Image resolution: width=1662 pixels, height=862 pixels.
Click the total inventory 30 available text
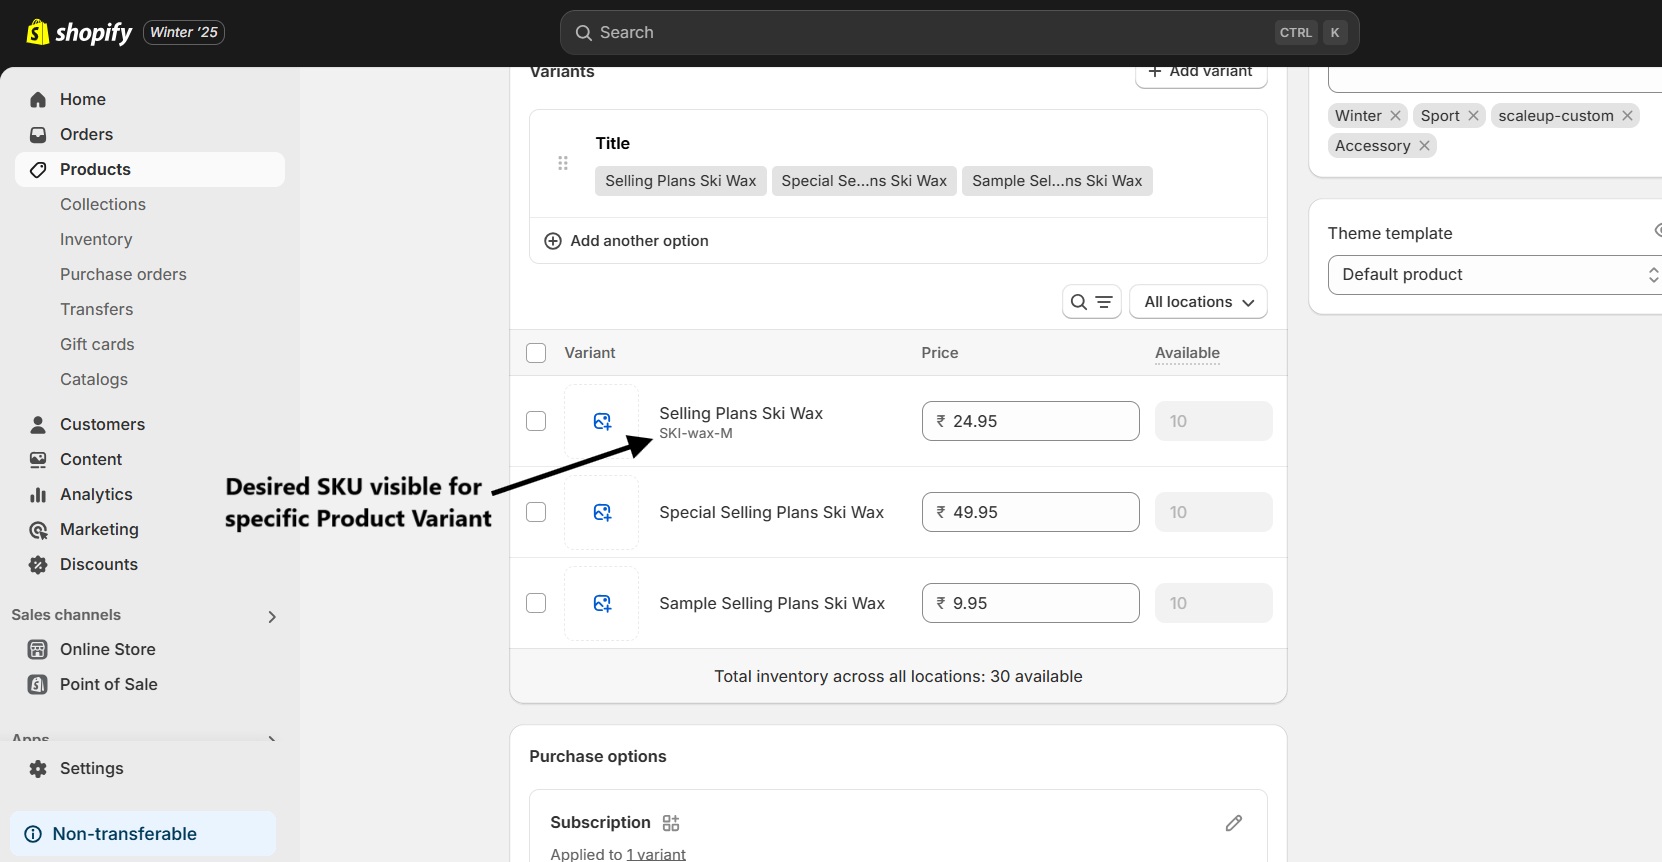(x=898, y=677)
